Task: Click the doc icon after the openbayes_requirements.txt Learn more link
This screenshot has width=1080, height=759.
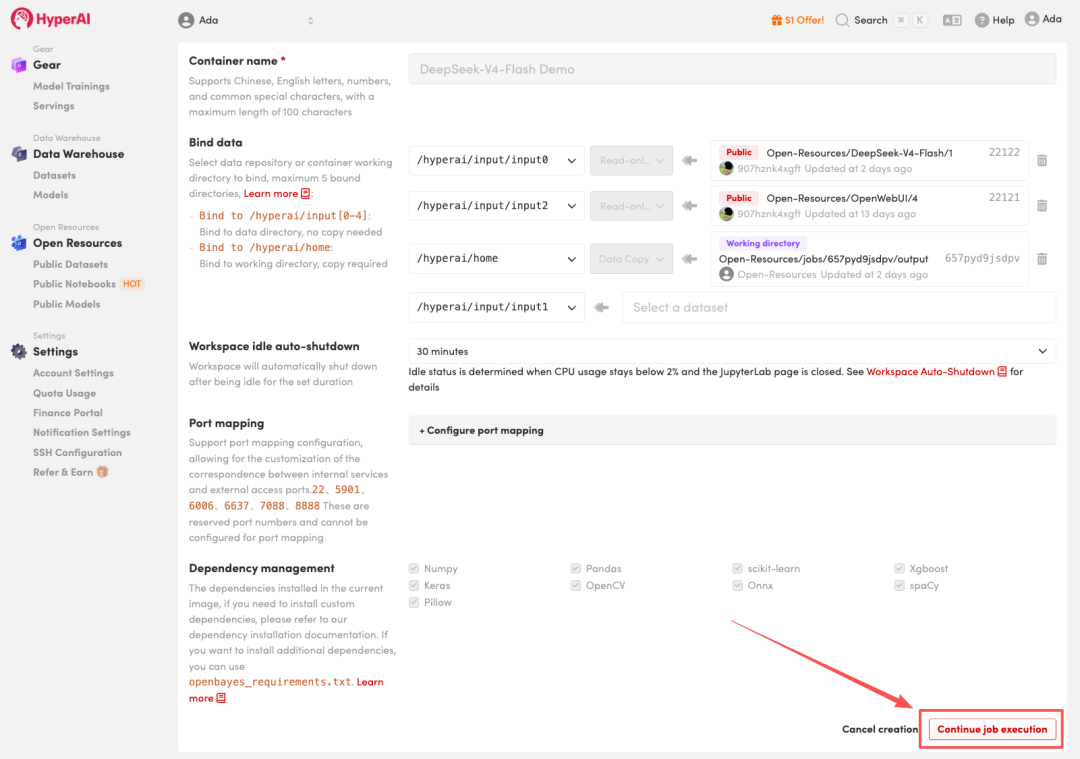Action: [x=221, y=698]
